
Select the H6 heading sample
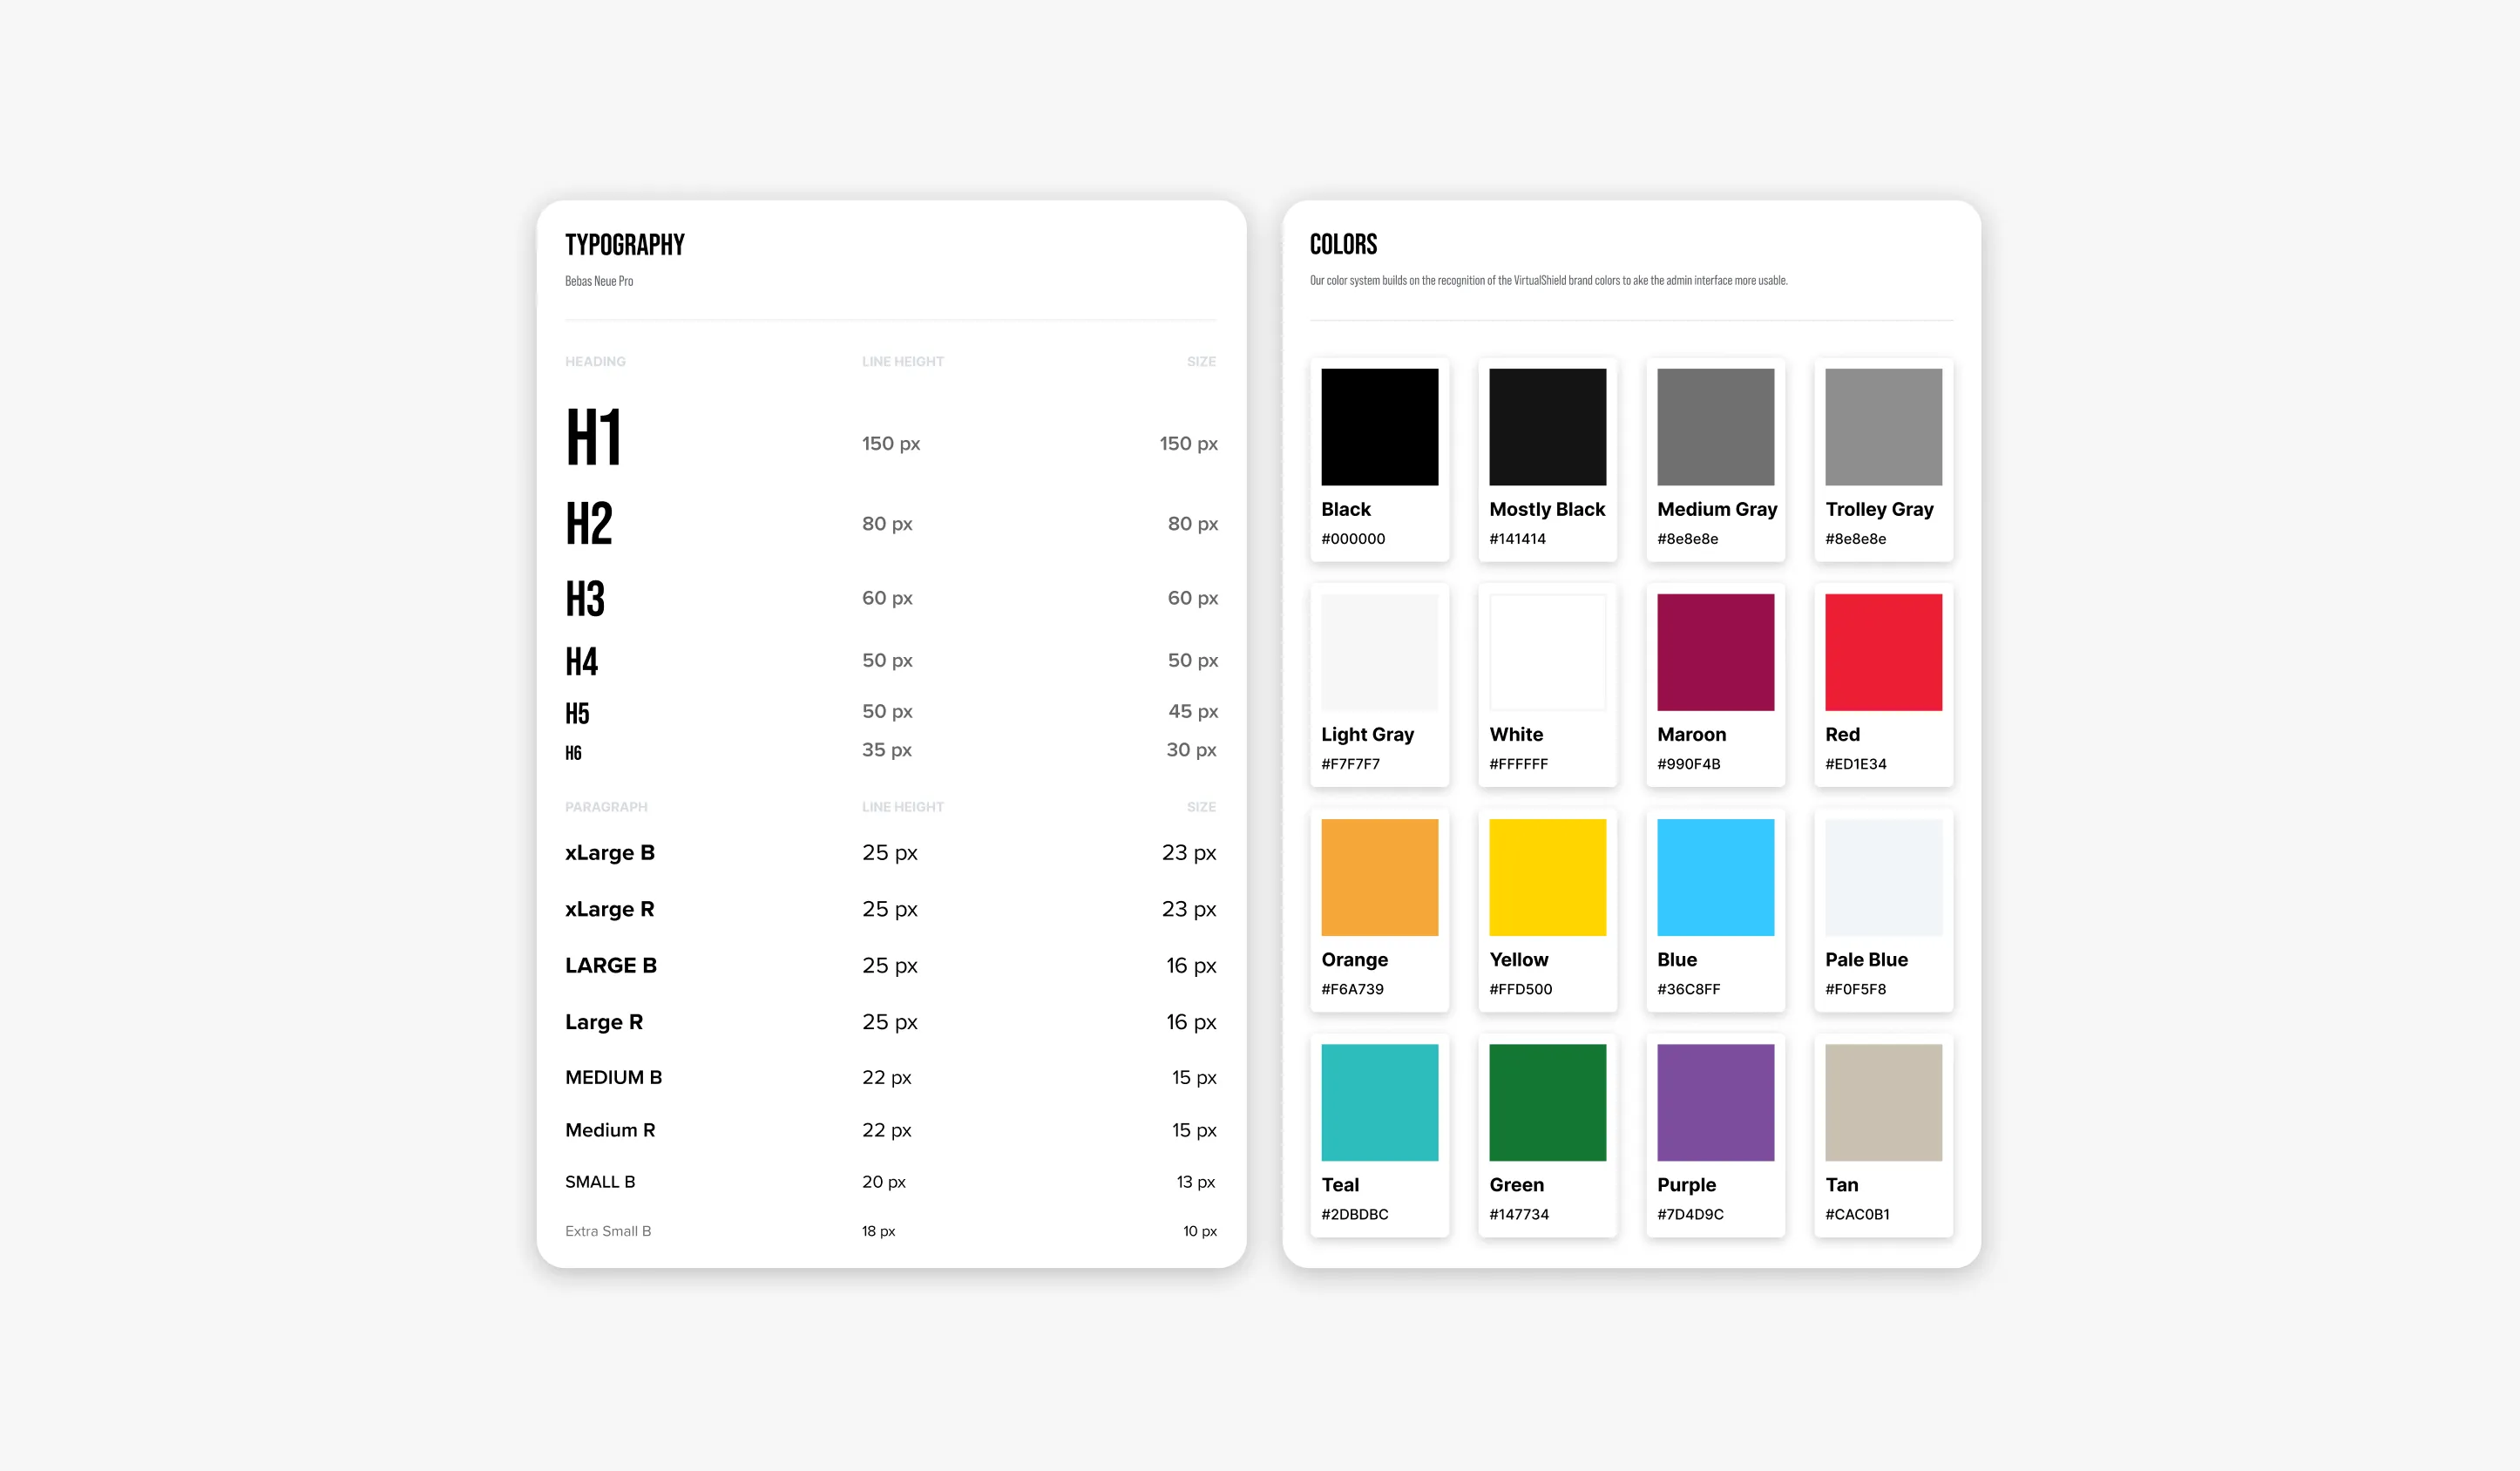pos(573,752)
